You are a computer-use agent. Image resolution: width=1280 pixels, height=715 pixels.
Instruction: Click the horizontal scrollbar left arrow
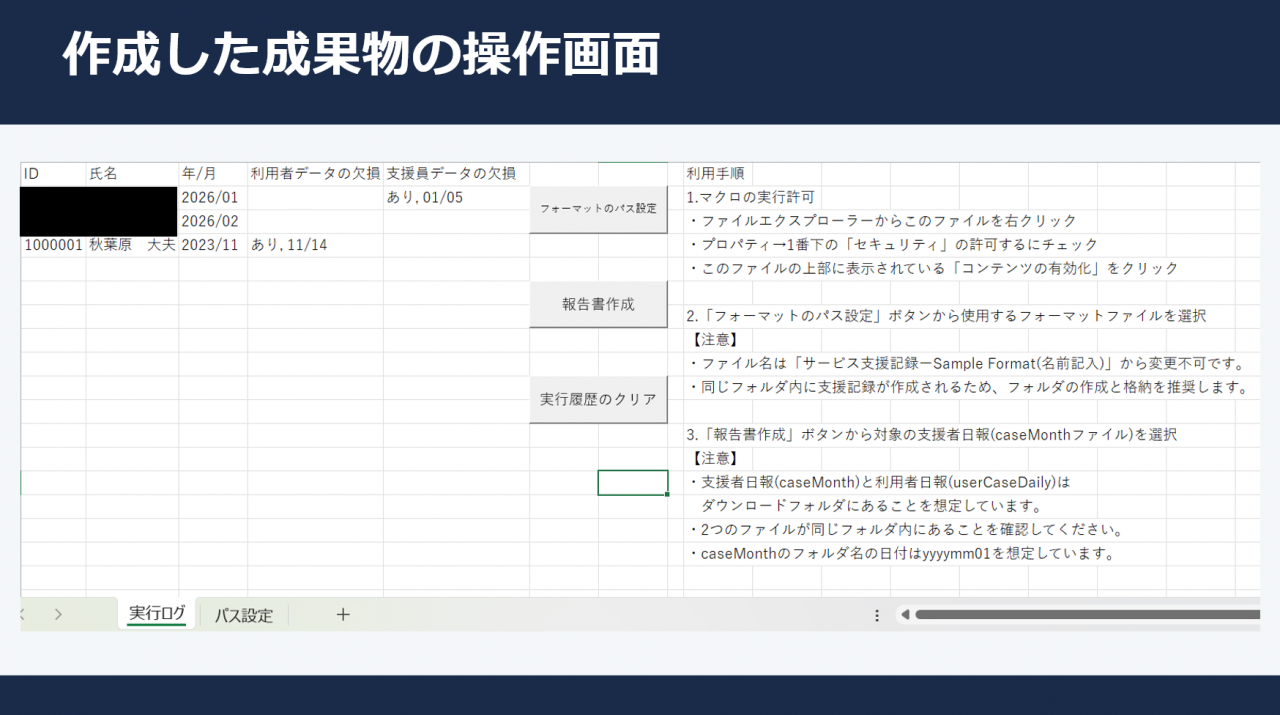(x=904, y=615)
